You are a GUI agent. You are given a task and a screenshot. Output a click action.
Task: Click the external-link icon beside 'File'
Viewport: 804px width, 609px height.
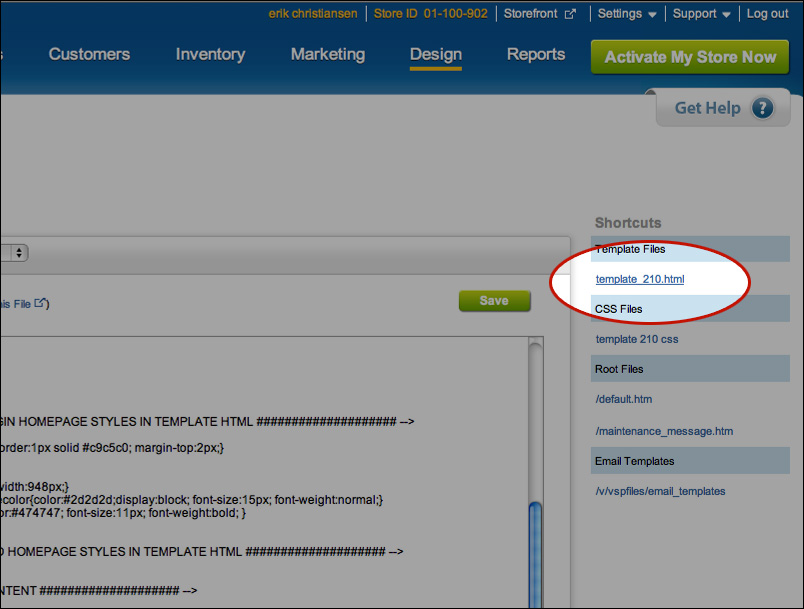tap(40, 303)
